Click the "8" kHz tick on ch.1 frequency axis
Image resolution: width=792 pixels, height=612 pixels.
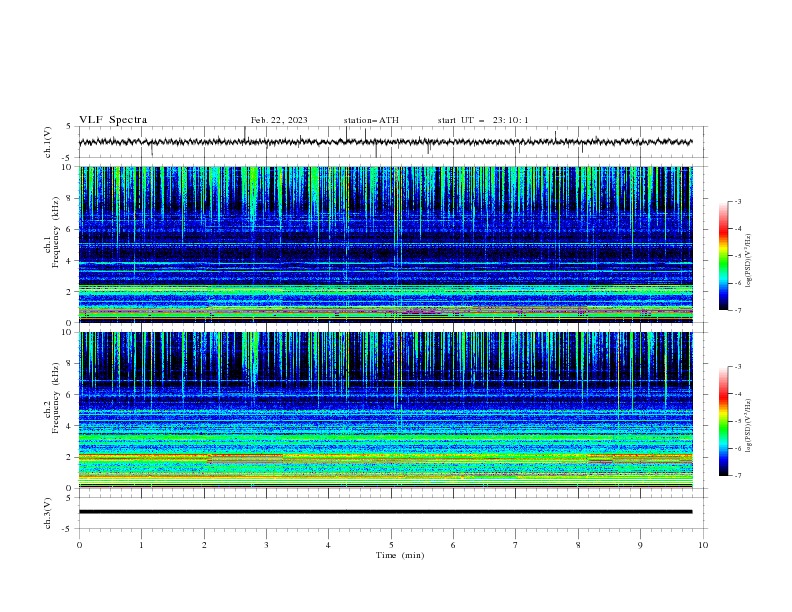71,198
